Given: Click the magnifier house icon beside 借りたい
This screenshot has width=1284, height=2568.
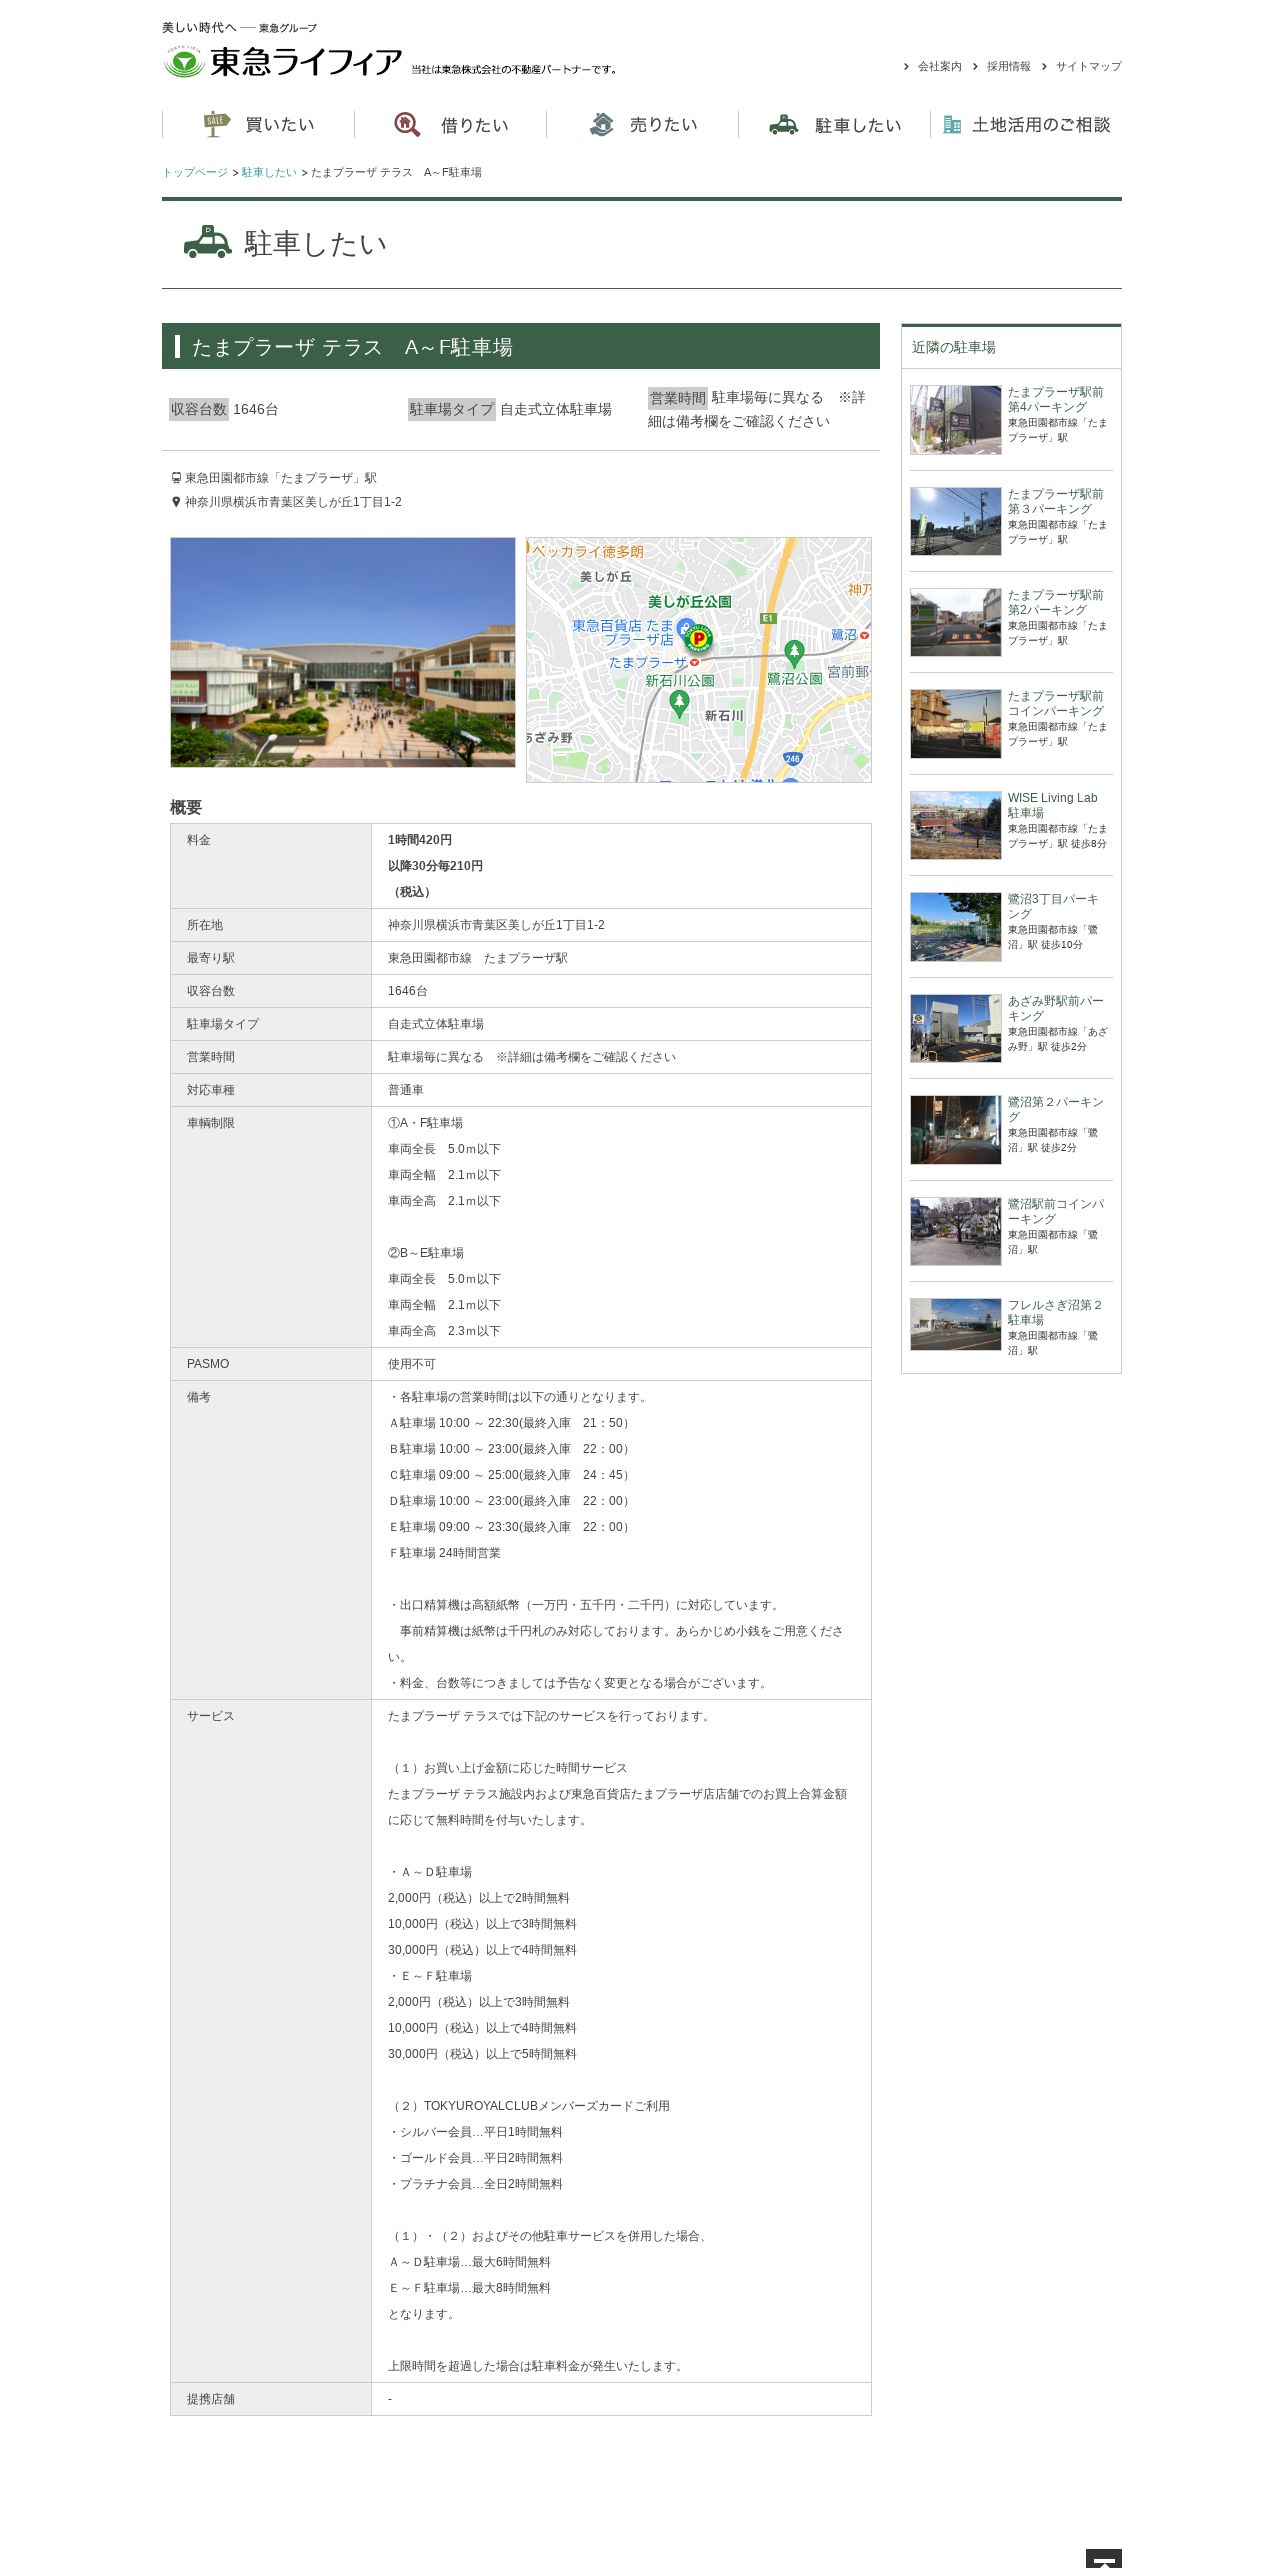Looking at the screenshot, I should (406, 124).
